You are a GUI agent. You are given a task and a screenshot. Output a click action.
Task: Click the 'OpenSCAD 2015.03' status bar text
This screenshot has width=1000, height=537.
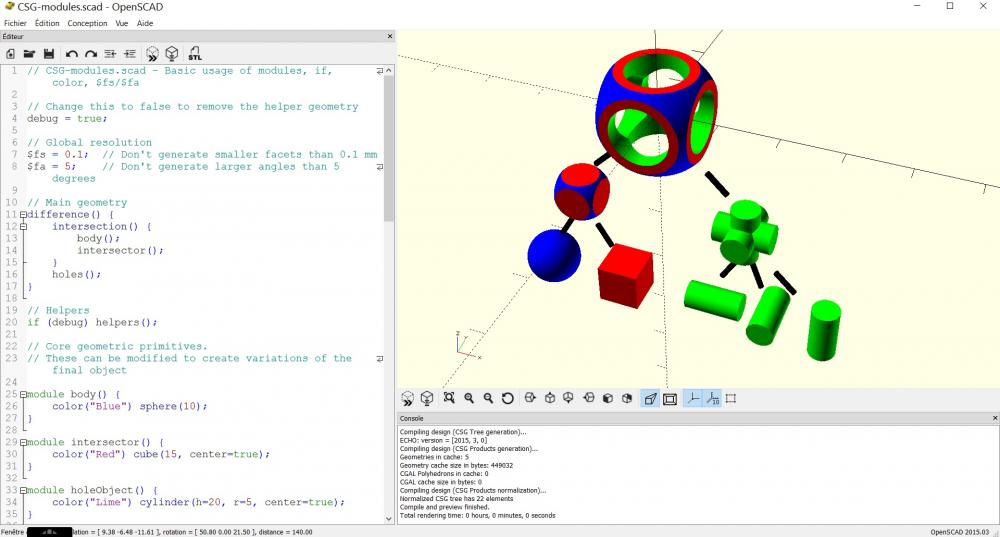click(960, 532)
